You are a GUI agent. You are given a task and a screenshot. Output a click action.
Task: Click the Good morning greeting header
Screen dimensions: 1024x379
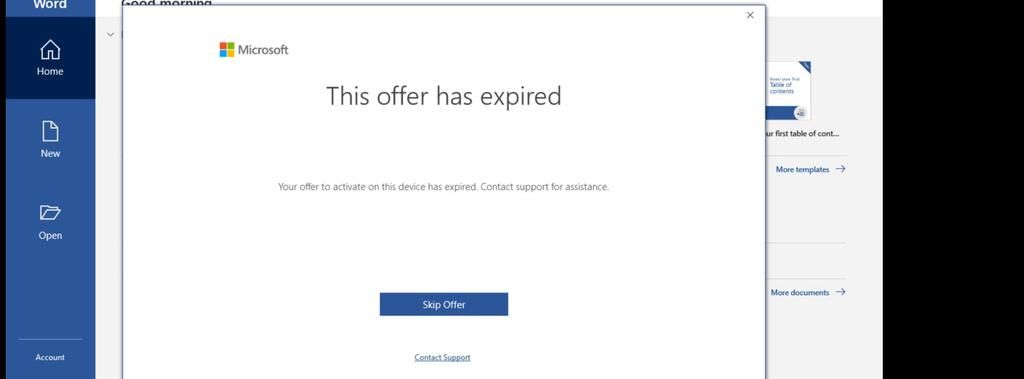[x=167, y=4]
